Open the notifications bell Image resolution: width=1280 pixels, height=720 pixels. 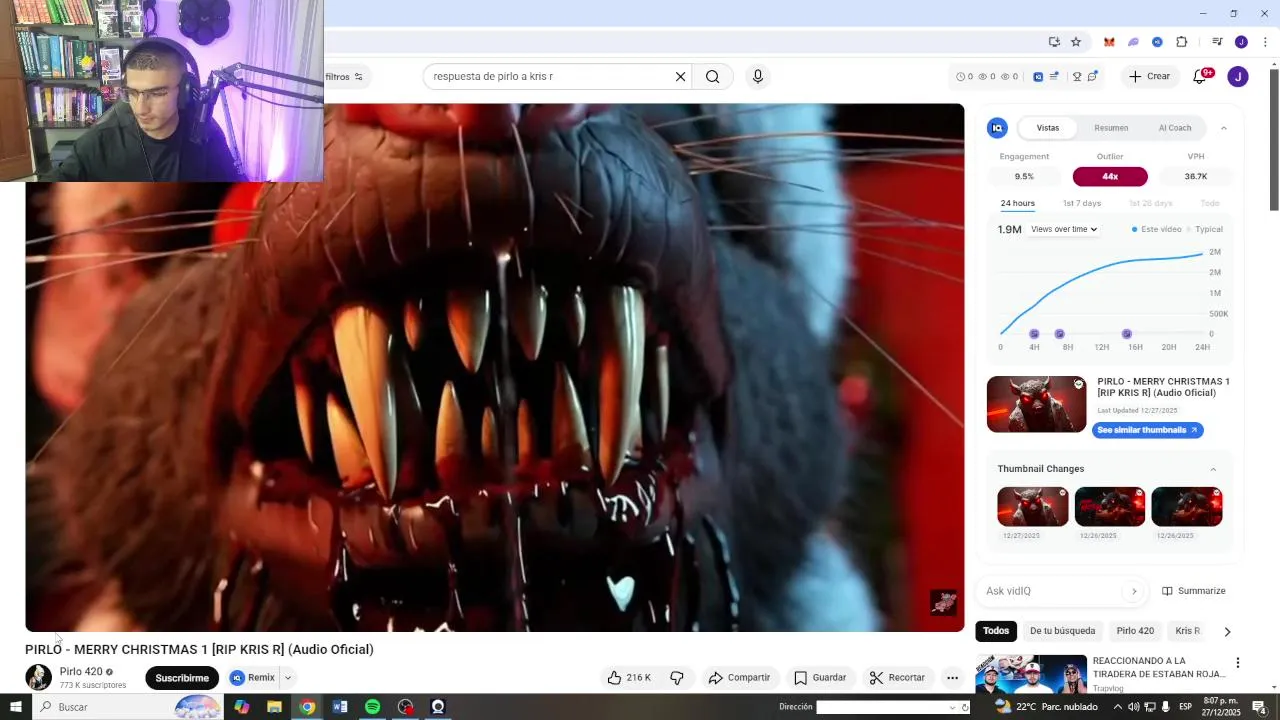(x=1200, y=76)
